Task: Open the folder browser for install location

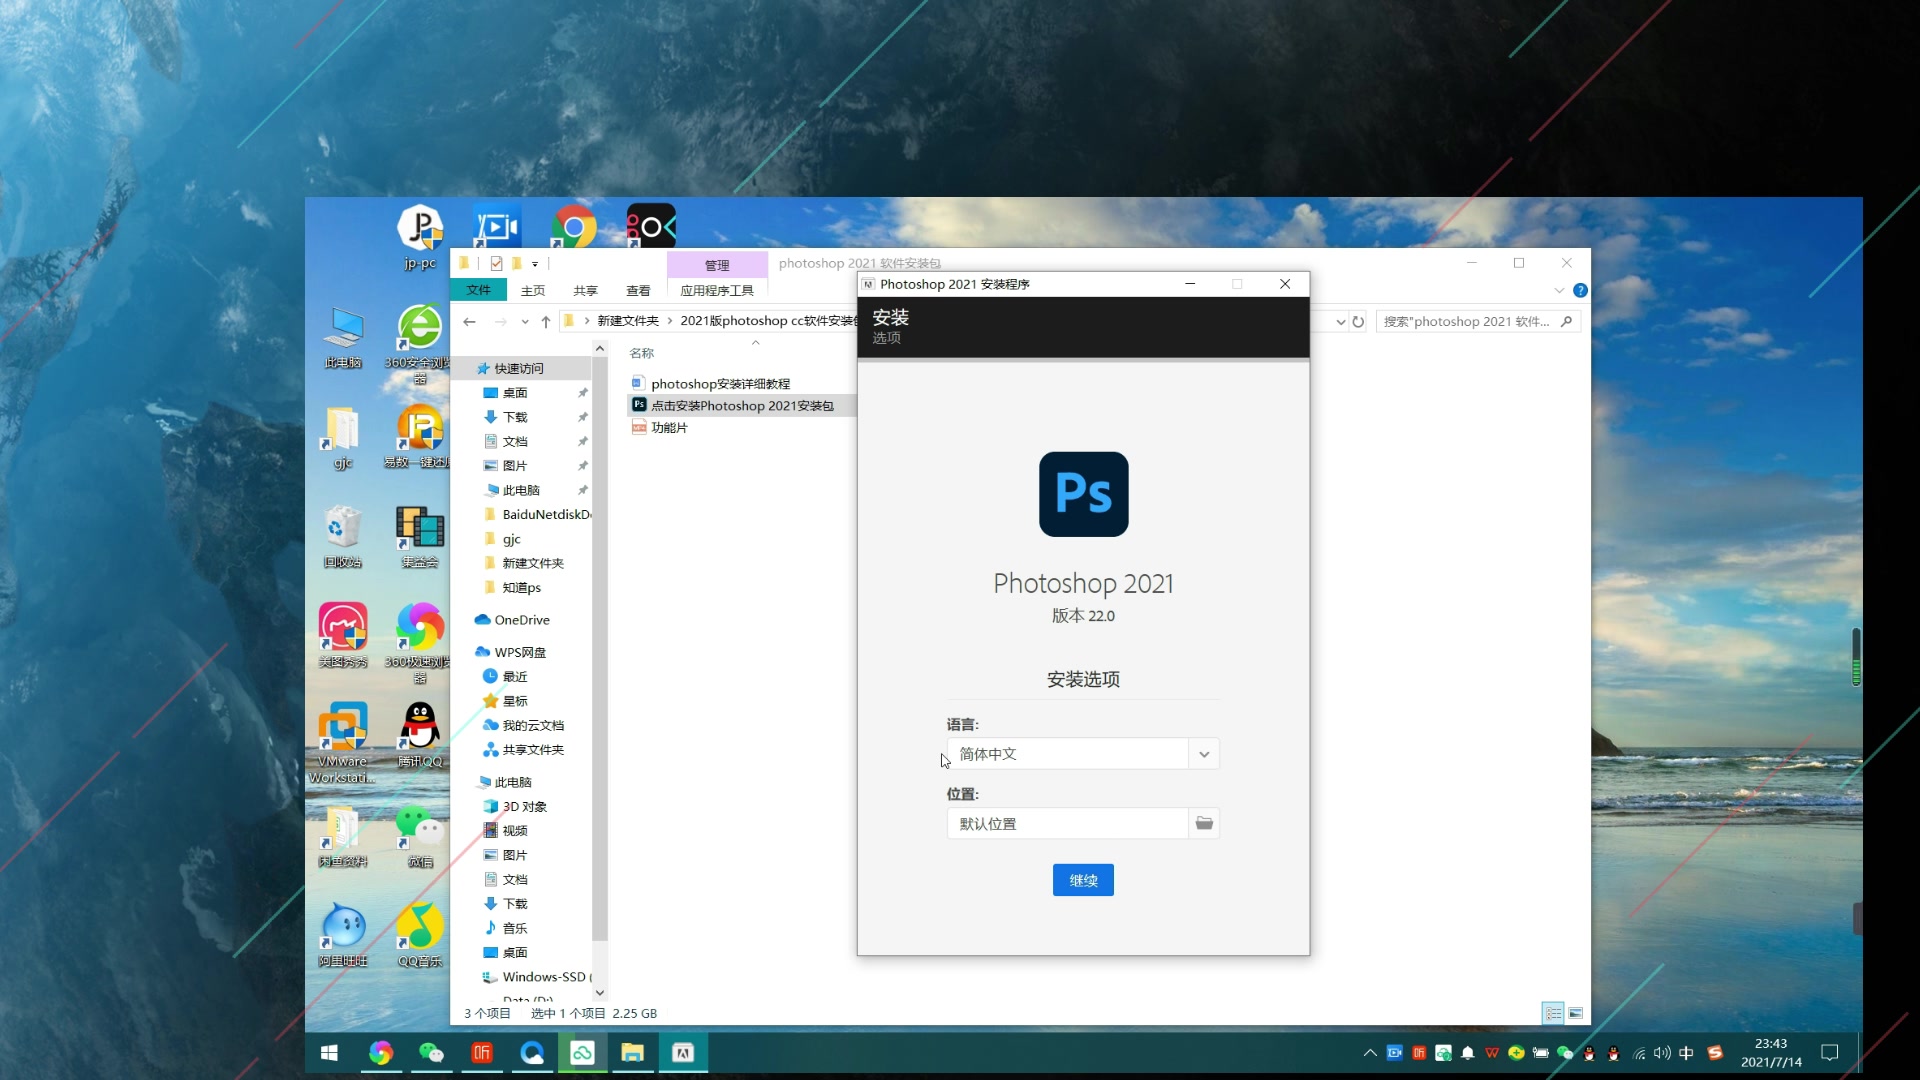Action: [1203, 823]
